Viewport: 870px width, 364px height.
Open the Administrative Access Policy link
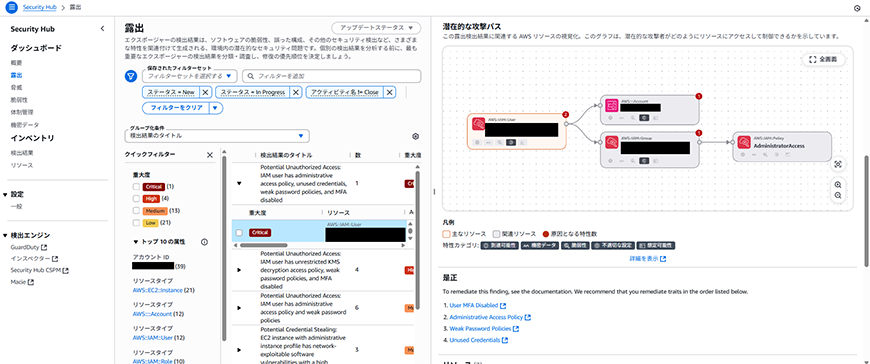490,317
